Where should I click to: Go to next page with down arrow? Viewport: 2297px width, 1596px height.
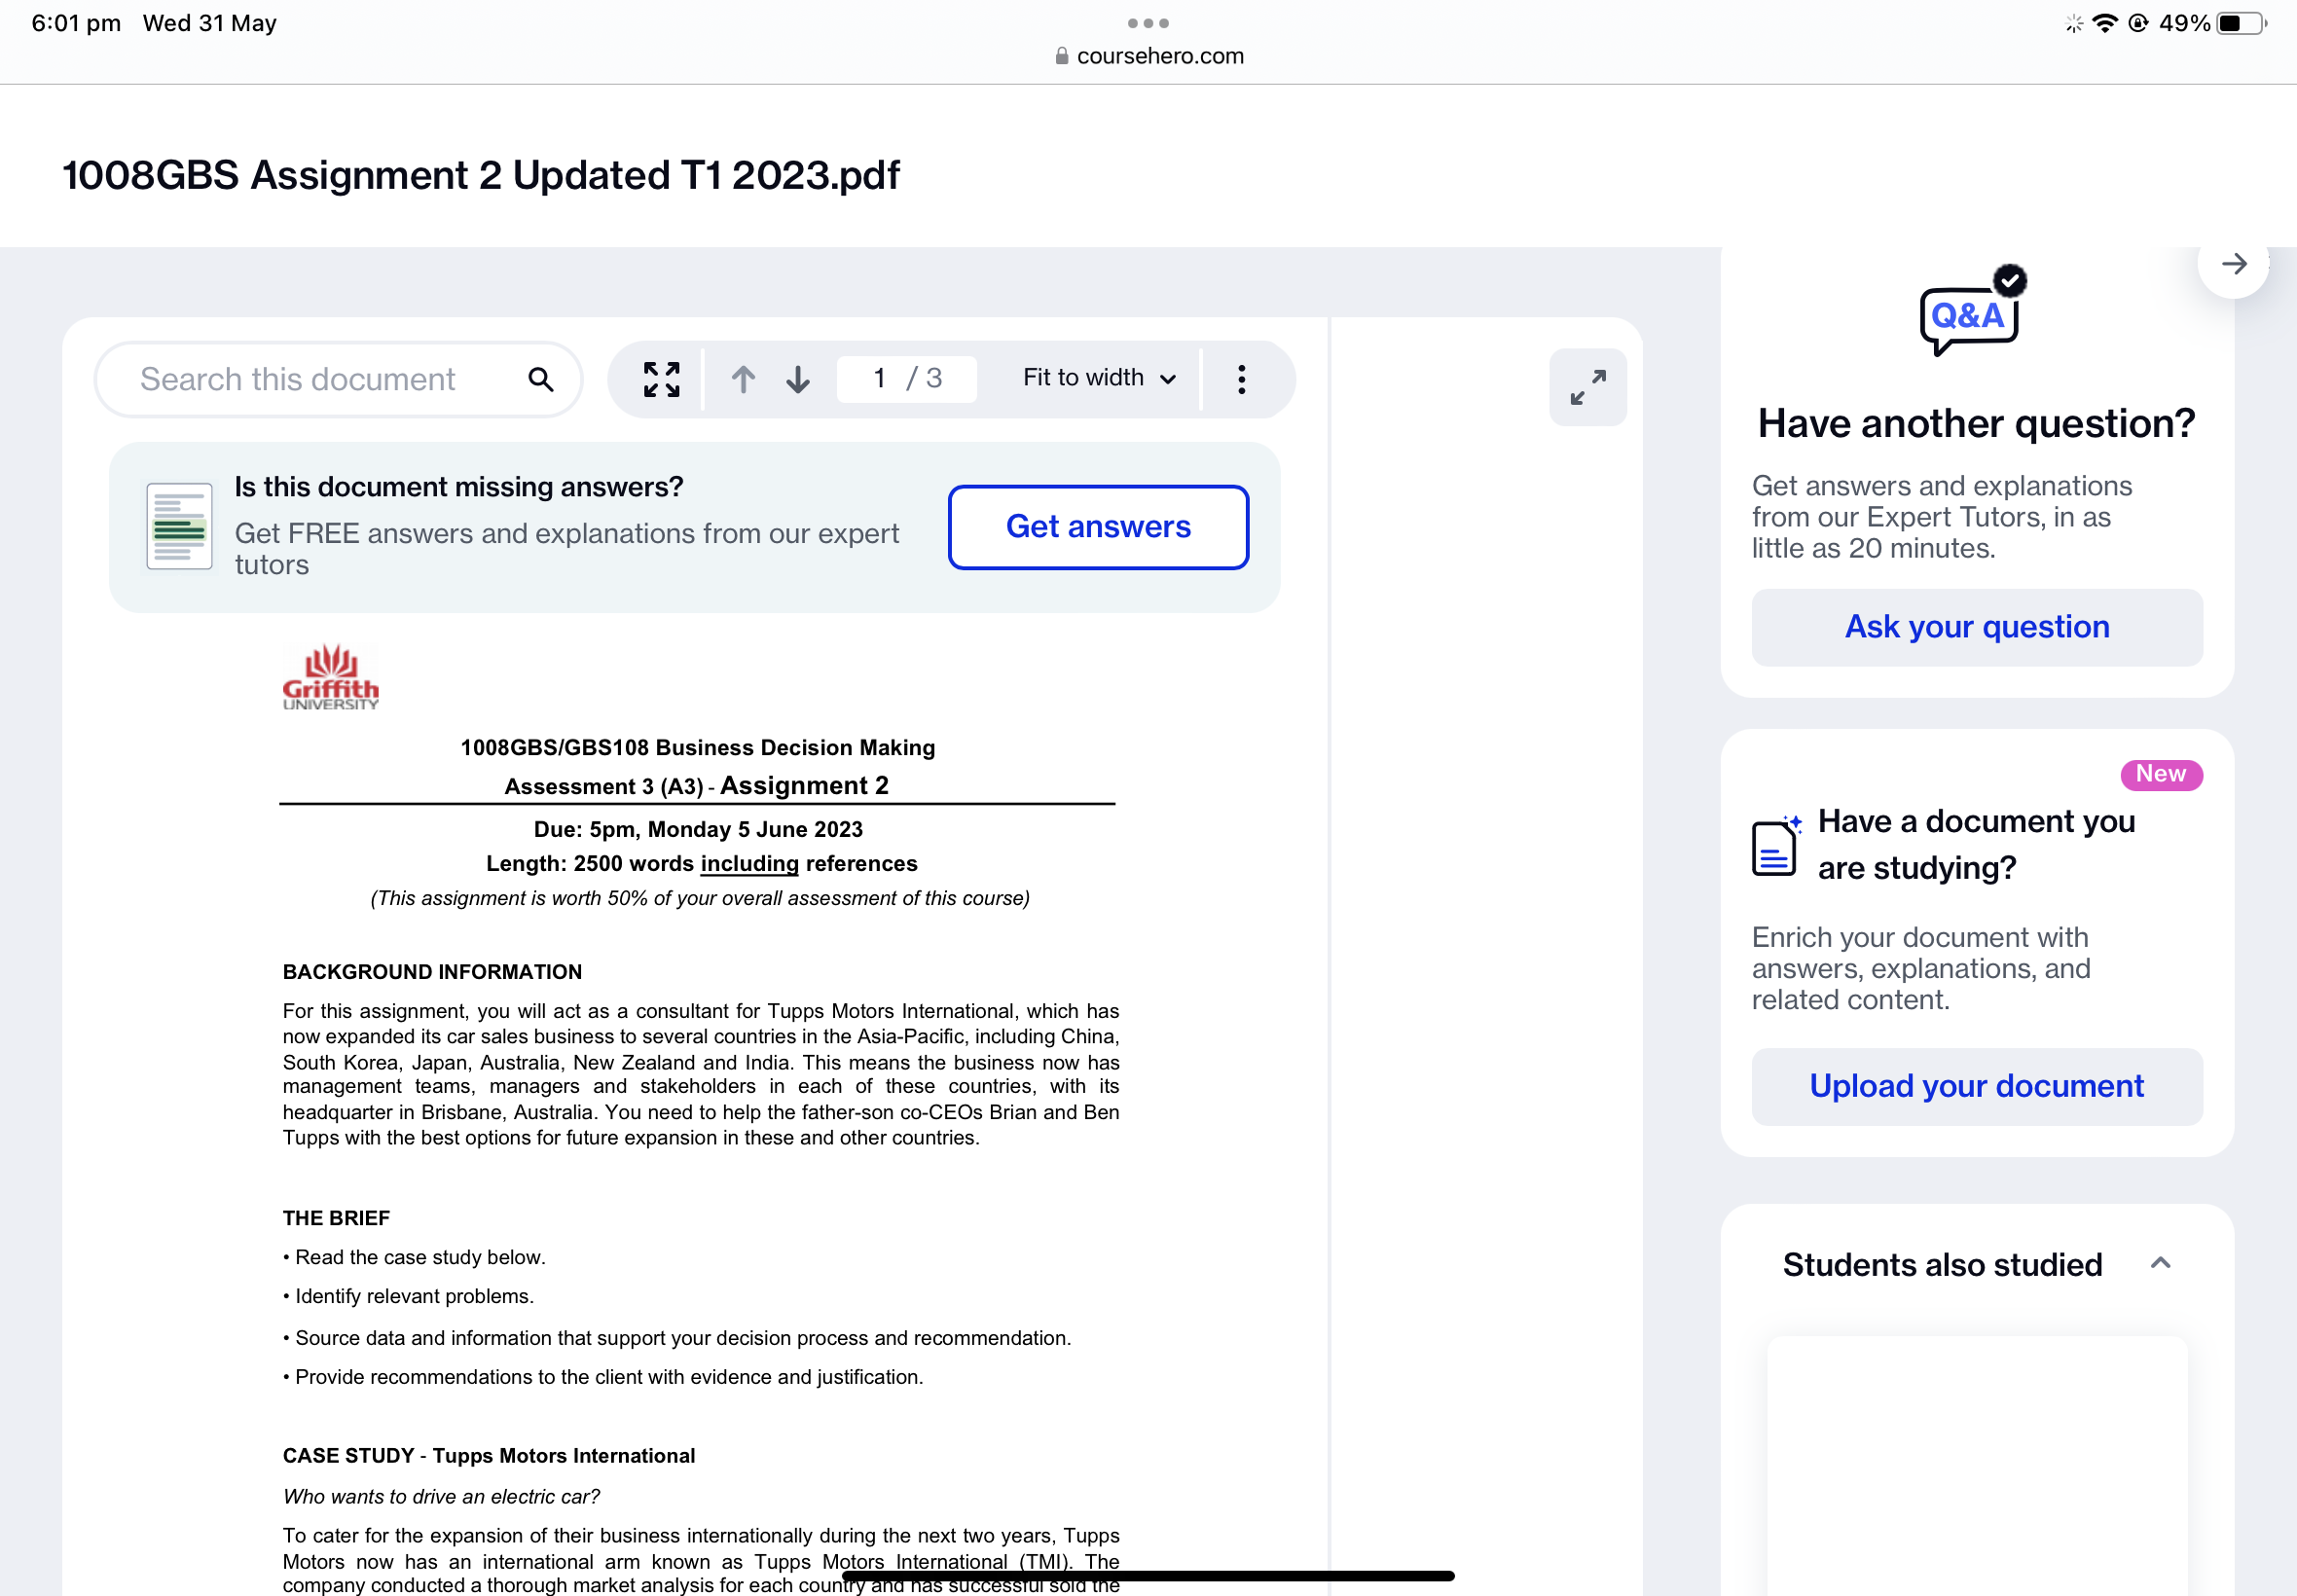pos(797,379)
